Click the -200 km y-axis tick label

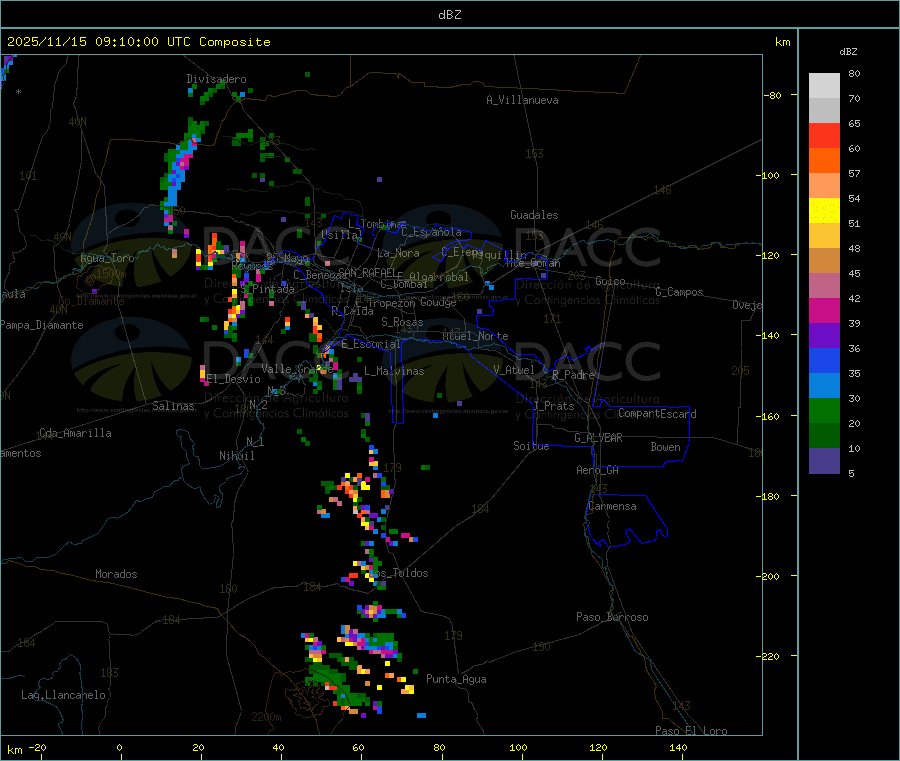tap(770, 576)
